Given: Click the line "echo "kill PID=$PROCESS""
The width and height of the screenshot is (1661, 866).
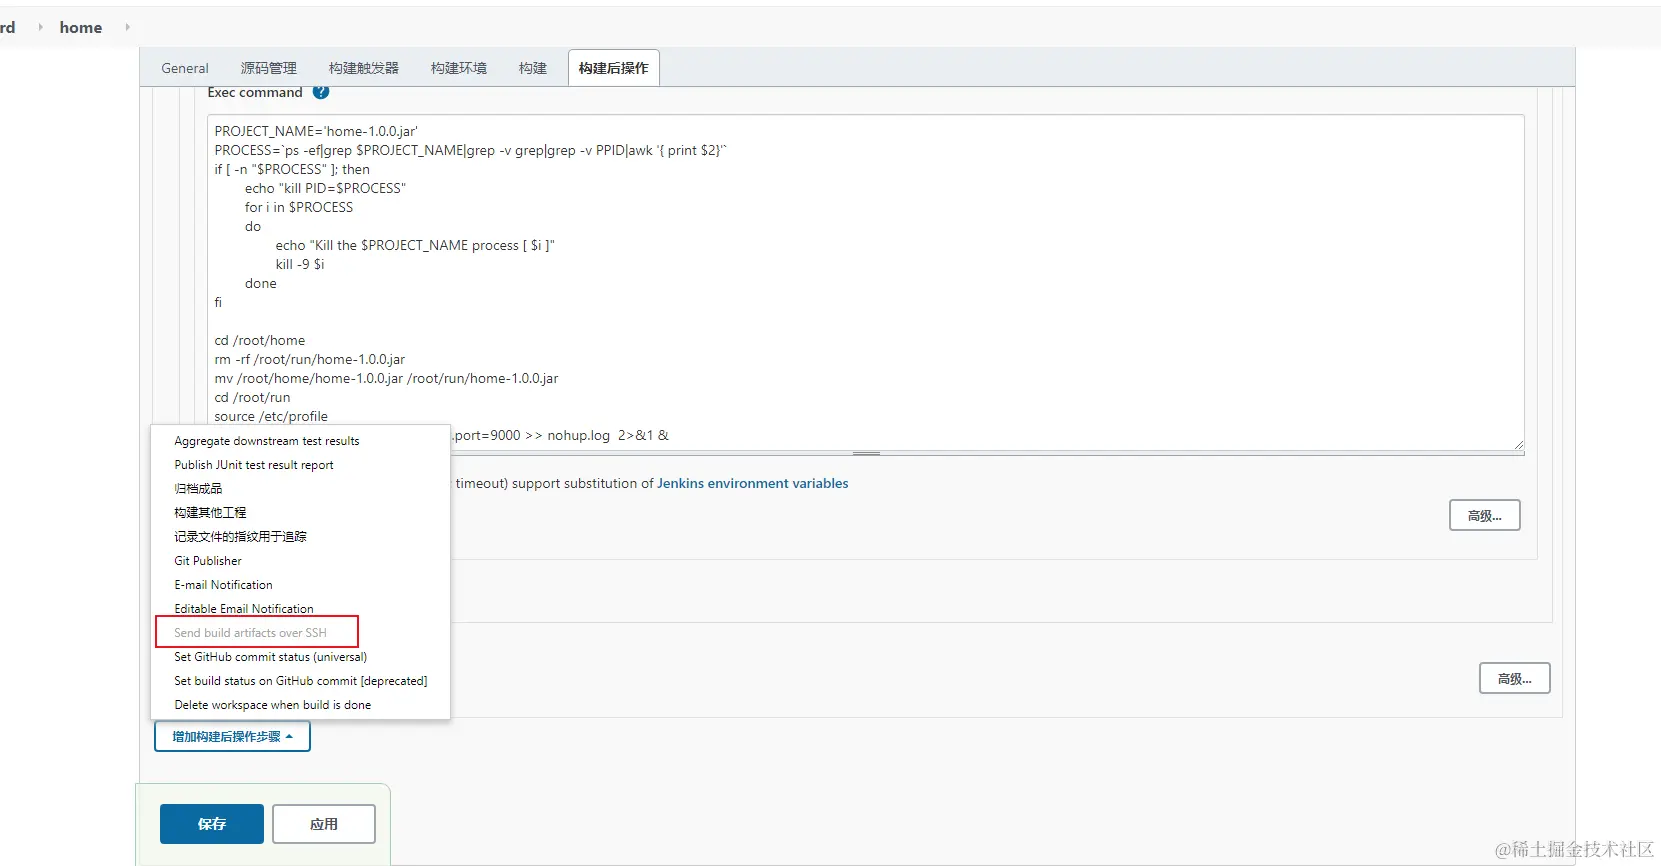Looking at the screenshot, I should (325, 188).
